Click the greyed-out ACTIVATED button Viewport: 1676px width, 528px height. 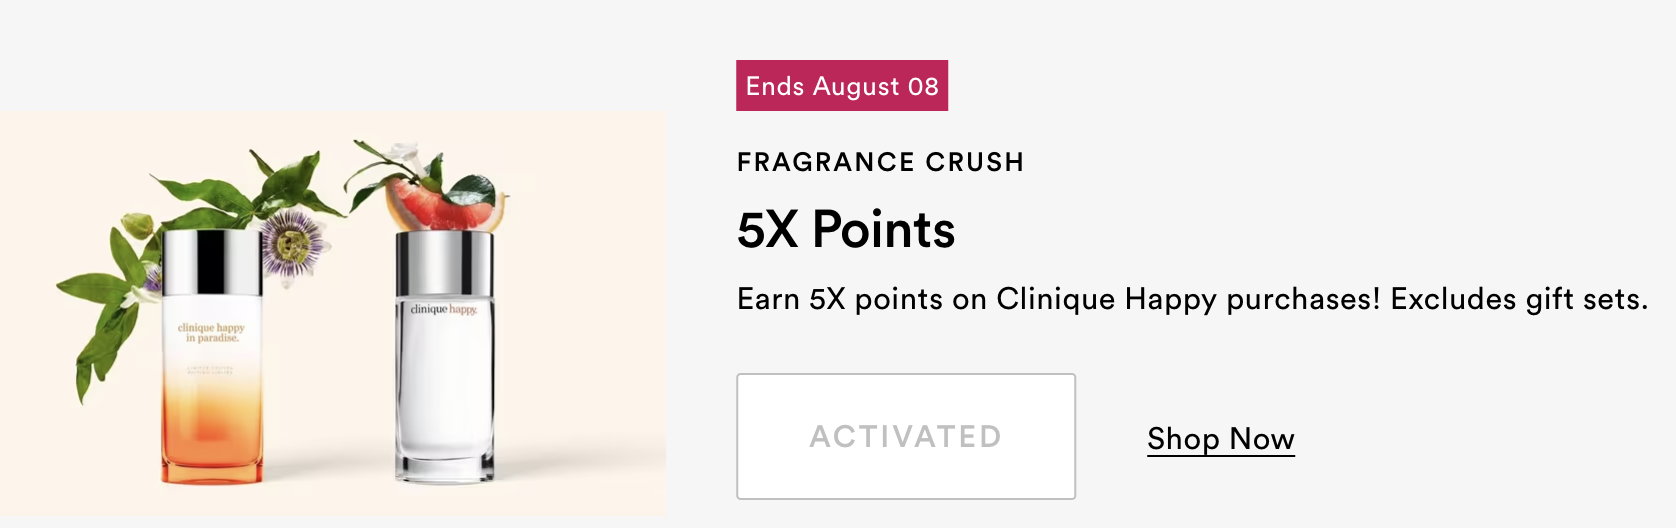906,436
